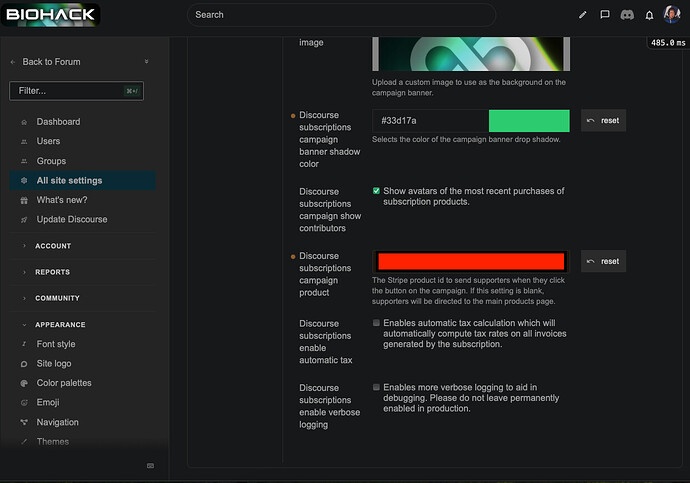This screenshot has width=690, height=483.
Task: Reset the campaign product setting
Action: pyautogui.click(x=603, y=261)
